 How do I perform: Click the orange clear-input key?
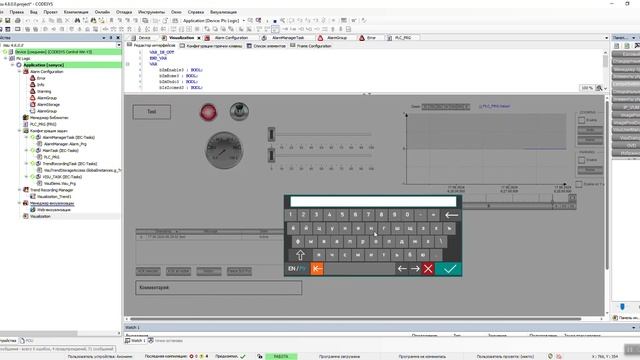click(317, 269)
